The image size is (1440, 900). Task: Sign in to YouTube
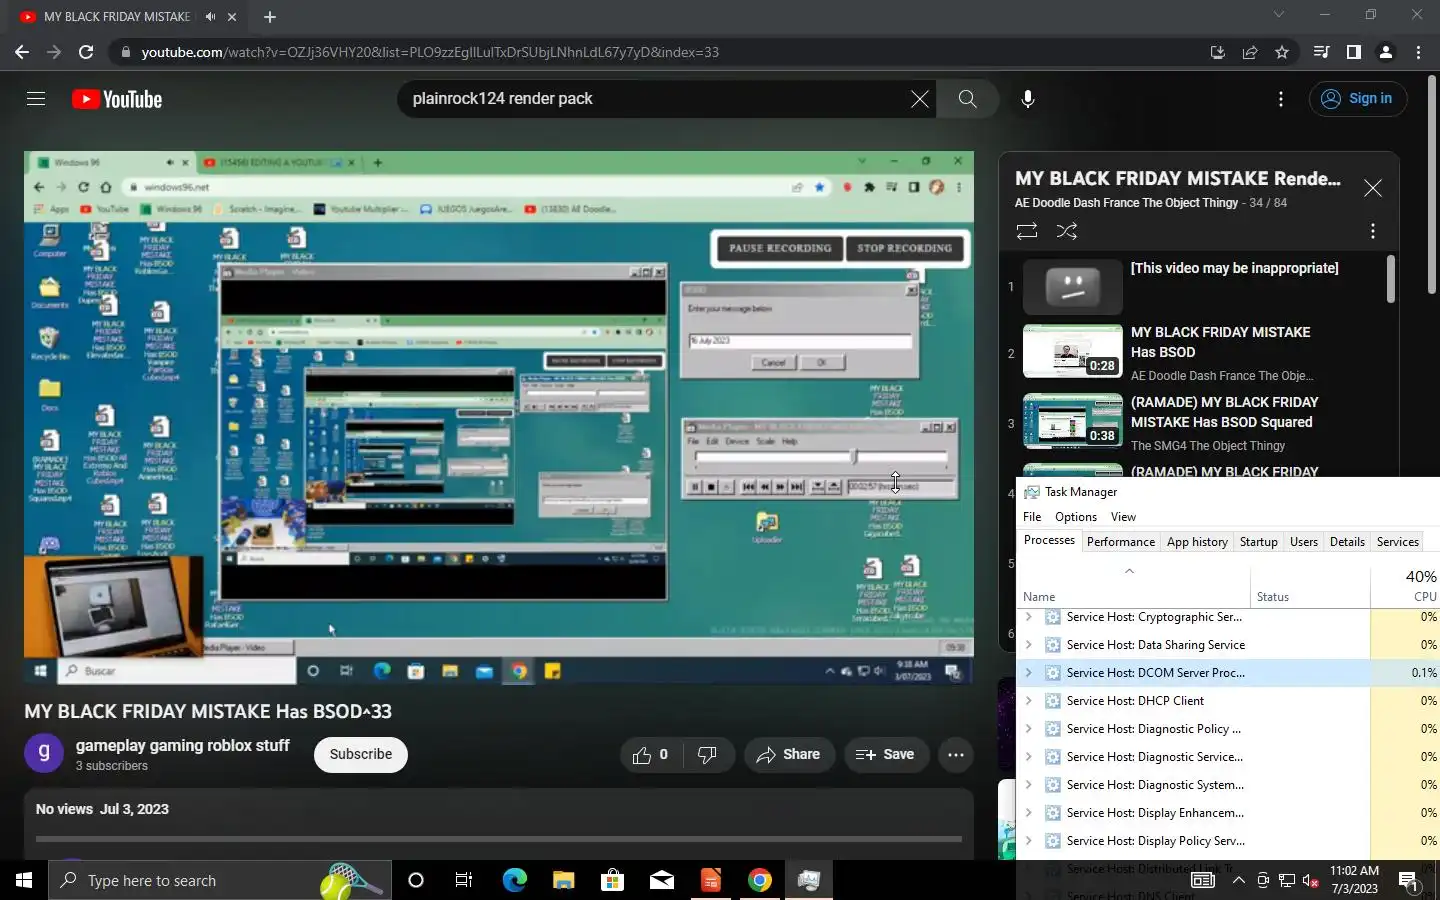tap(1357, 99)
